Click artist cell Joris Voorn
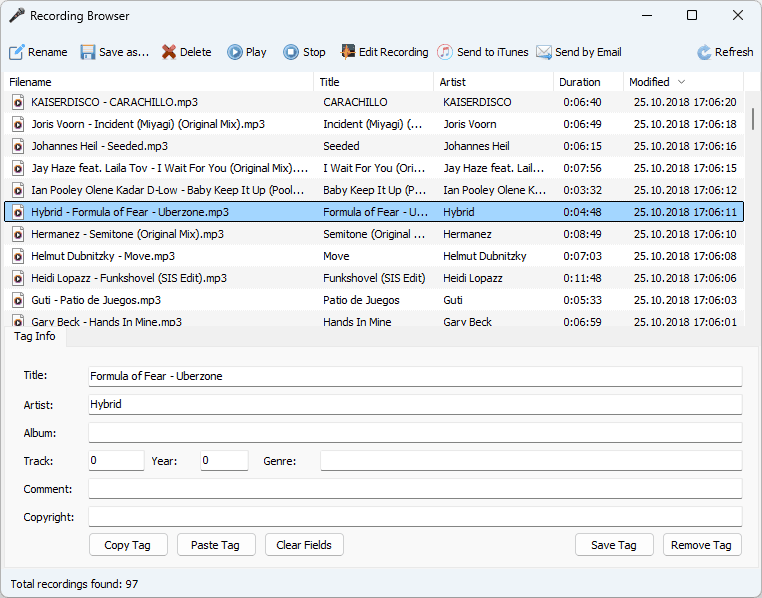The width and height of the screenshot is (762, 598). click(x=470, y=124)
